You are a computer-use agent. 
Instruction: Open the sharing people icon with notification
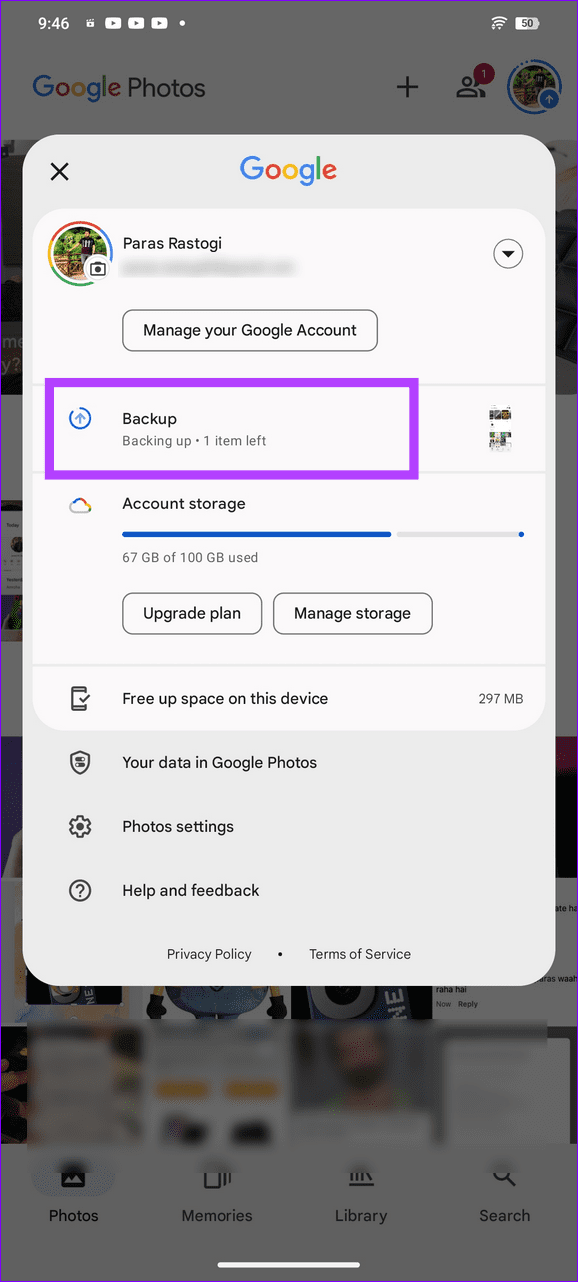click(x=472, y=85)
